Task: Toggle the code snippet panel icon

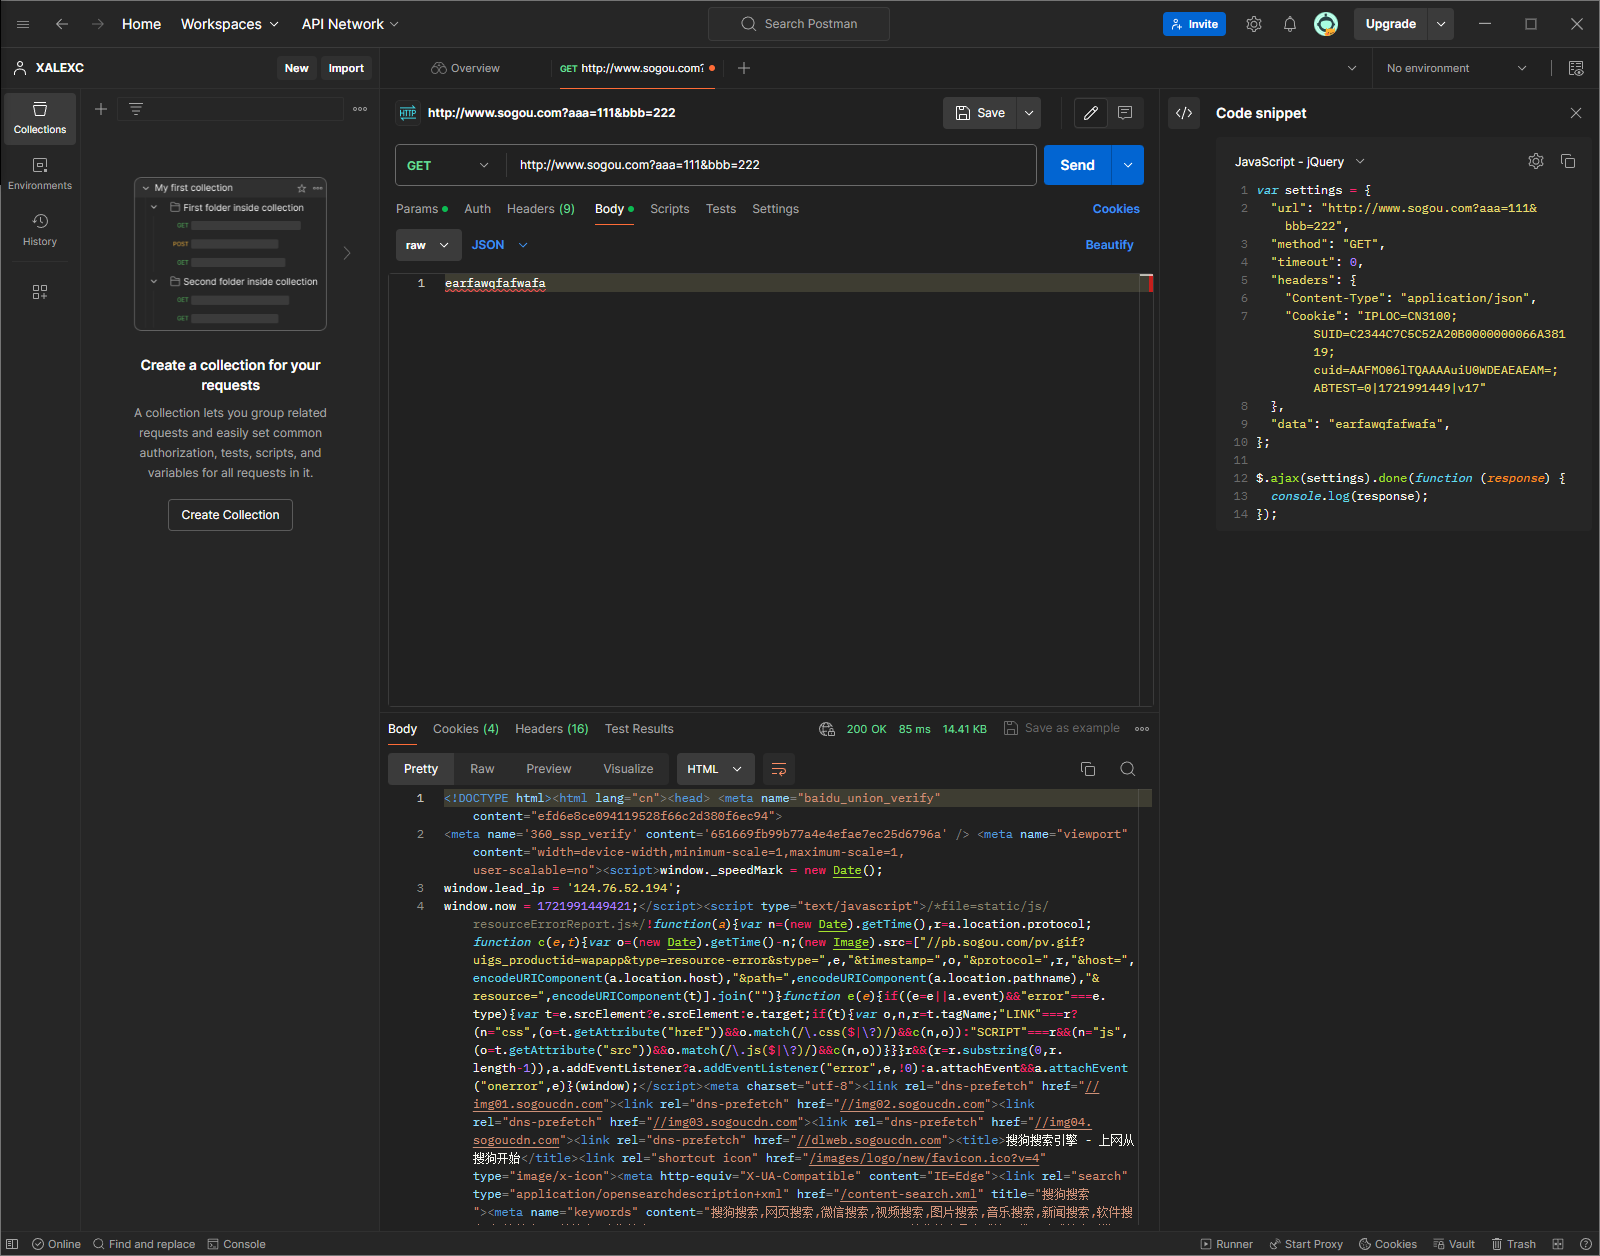Action: [1184, 113]
